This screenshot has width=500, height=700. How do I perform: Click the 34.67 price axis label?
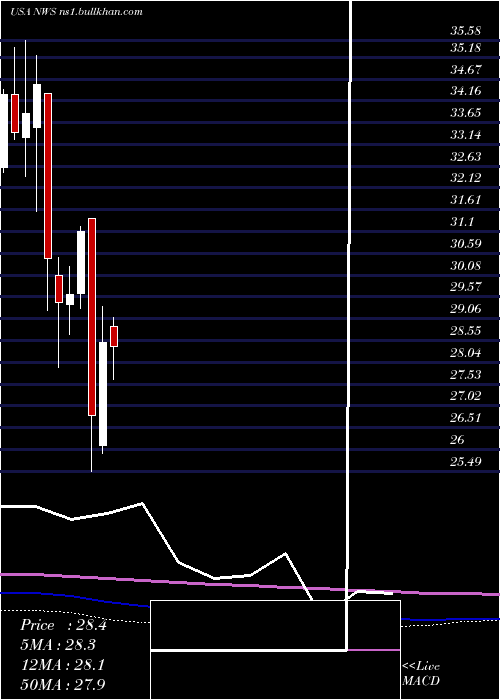465,69
